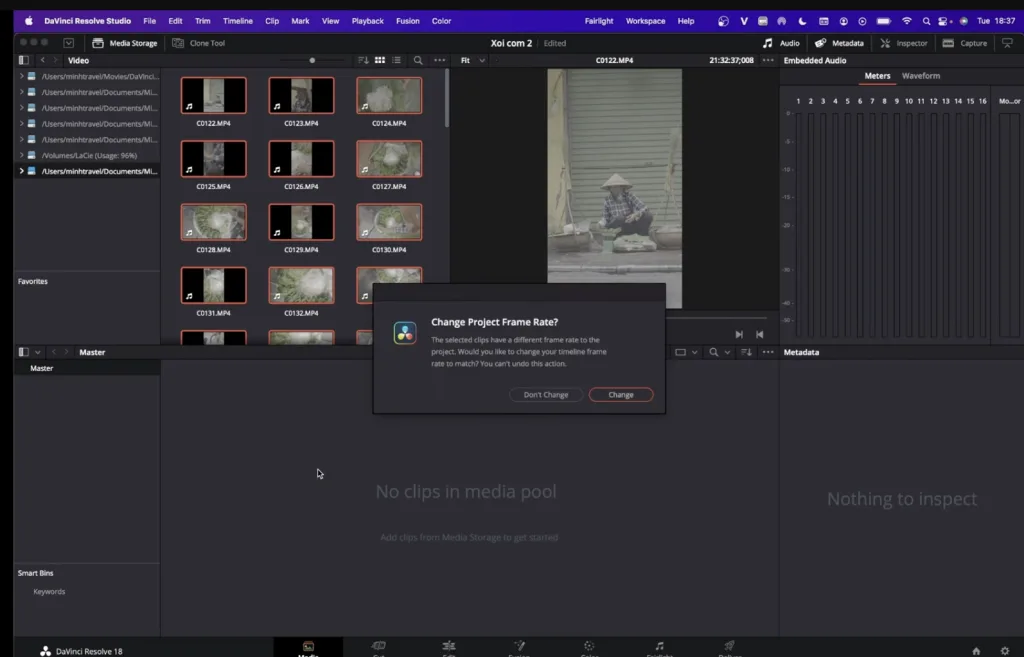Select the C0122.MP4 clip thumbnail
Image resolution: width=1024 pixels, height=657 pixels.
(x=214, y=95)
